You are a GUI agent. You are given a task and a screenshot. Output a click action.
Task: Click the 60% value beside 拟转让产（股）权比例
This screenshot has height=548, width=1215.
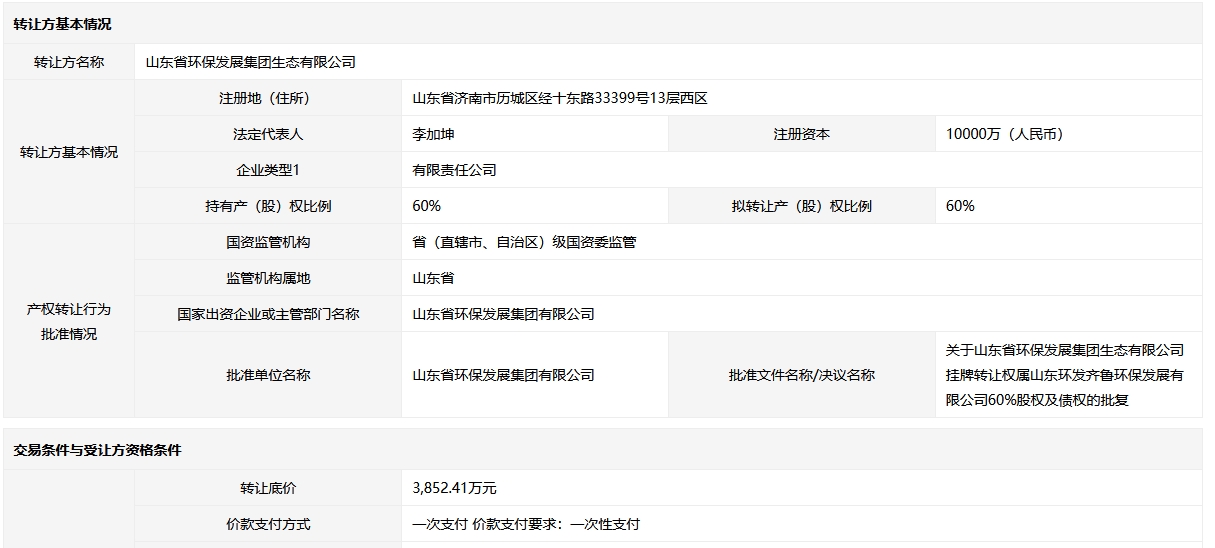tap(960, 206)
